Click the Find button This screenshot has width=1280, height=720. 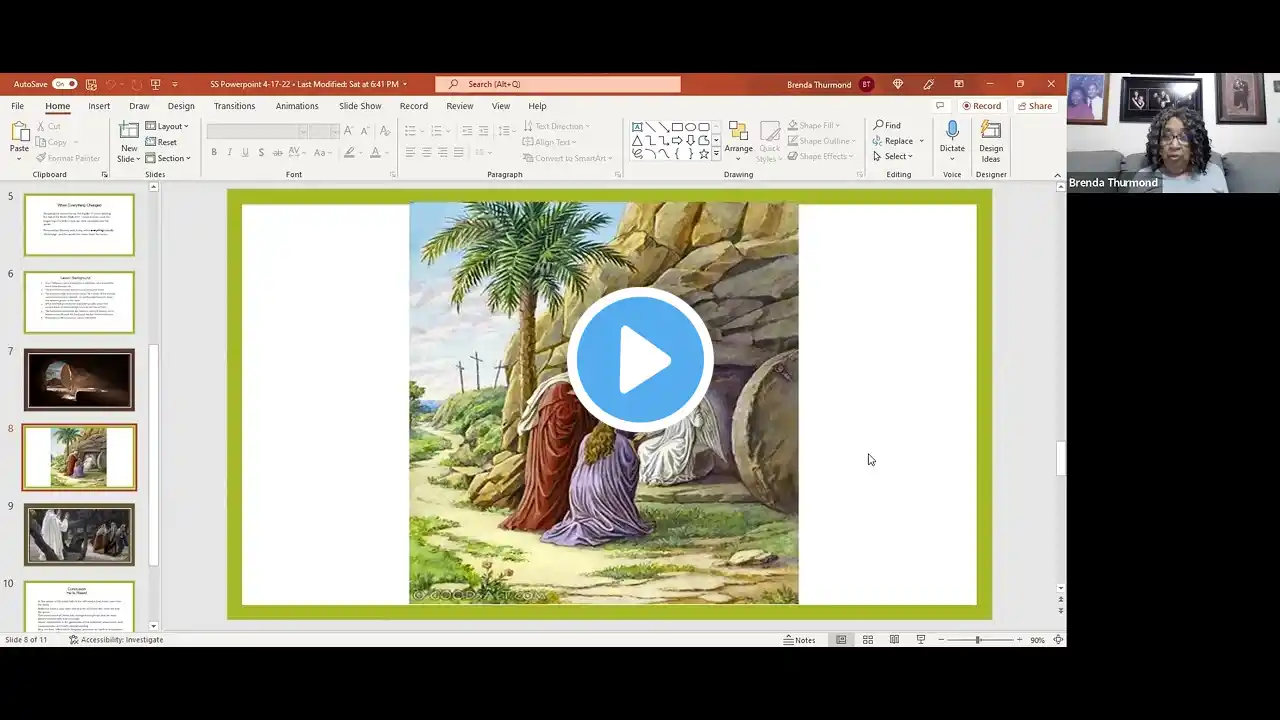tap(887, 125)
